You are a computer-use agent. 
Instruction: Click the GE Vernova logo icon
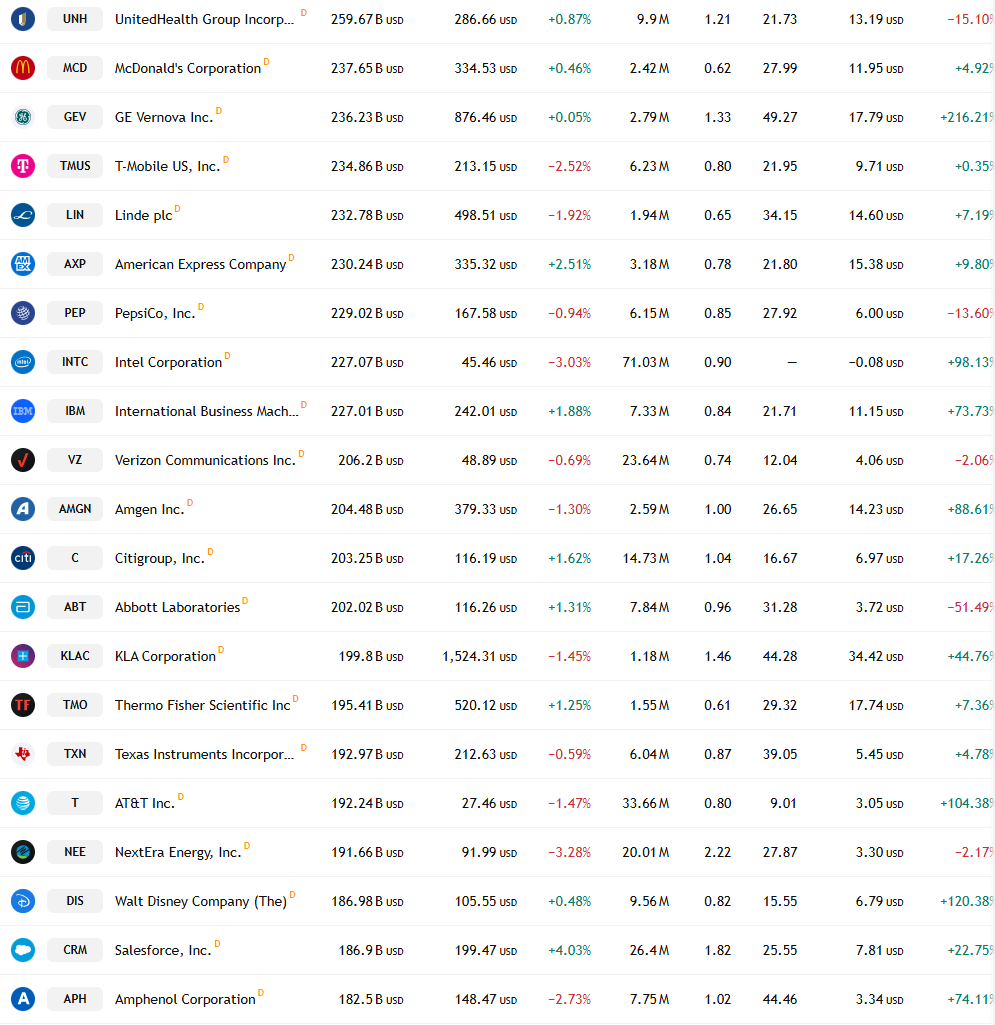[x=23, y=117]
